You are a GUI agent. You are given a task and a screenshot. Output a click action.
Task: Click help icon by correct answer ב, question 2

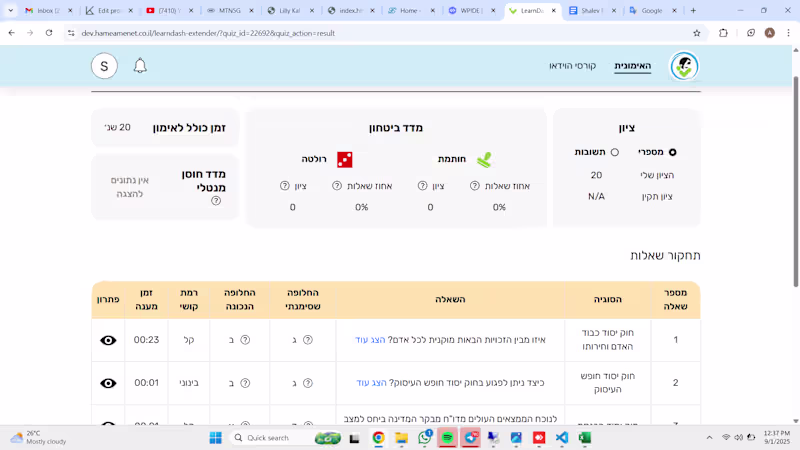245,383
